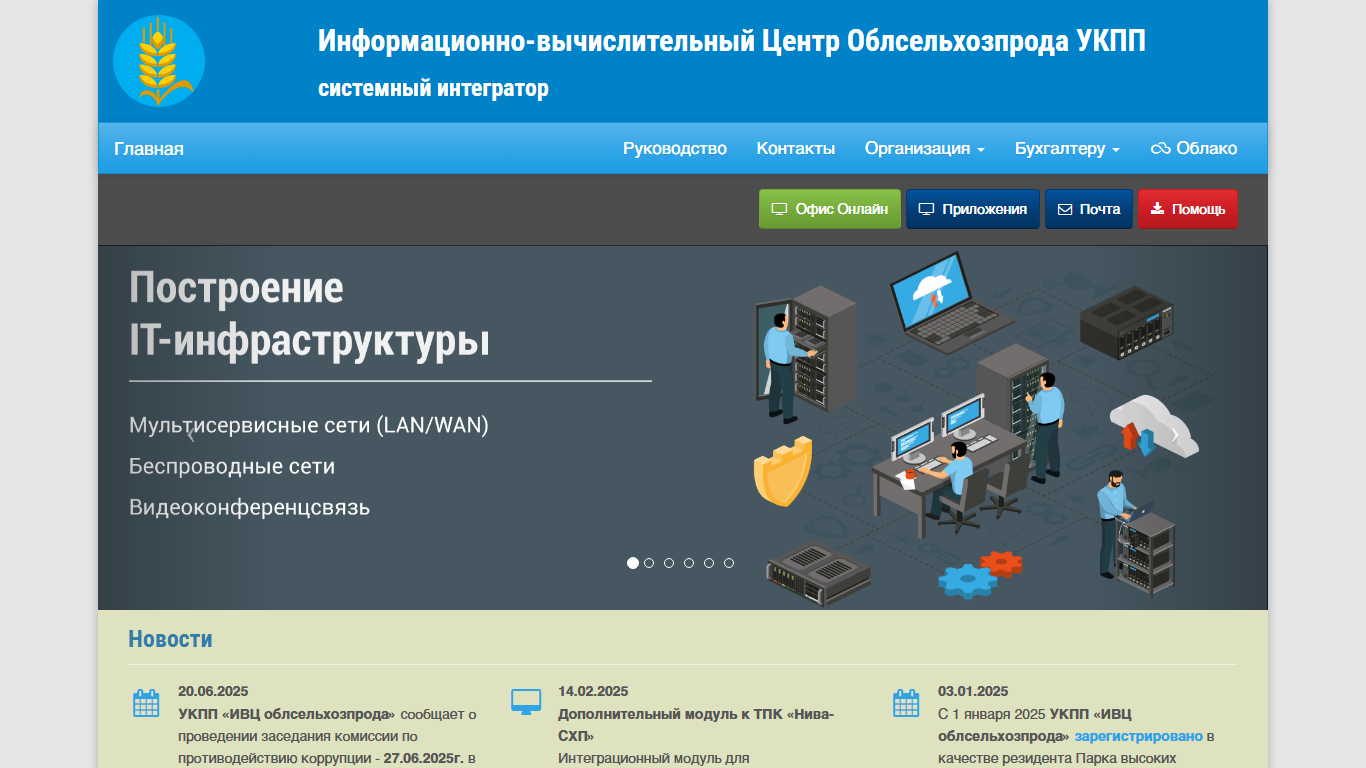Click the cloud icon beside Облако
Image resolution: width=1366 pixels, height=768 pixels.
click(x=1160, y=149)
